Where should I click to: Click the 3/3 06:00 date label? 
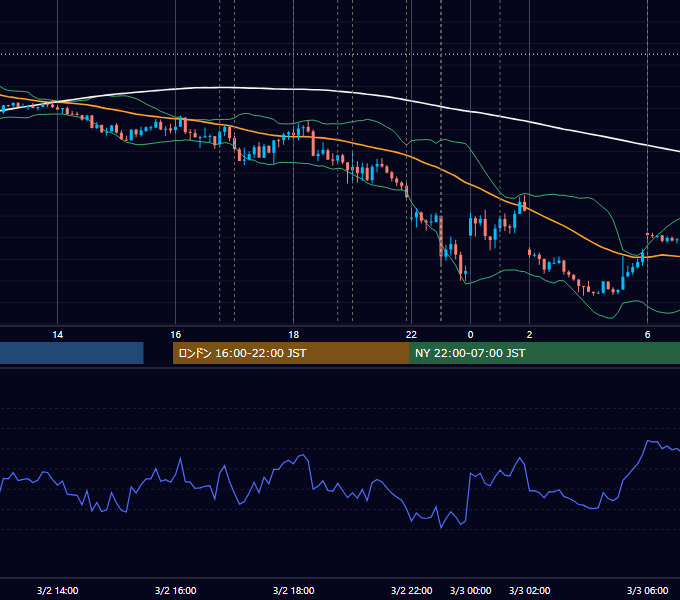[647, 590]
